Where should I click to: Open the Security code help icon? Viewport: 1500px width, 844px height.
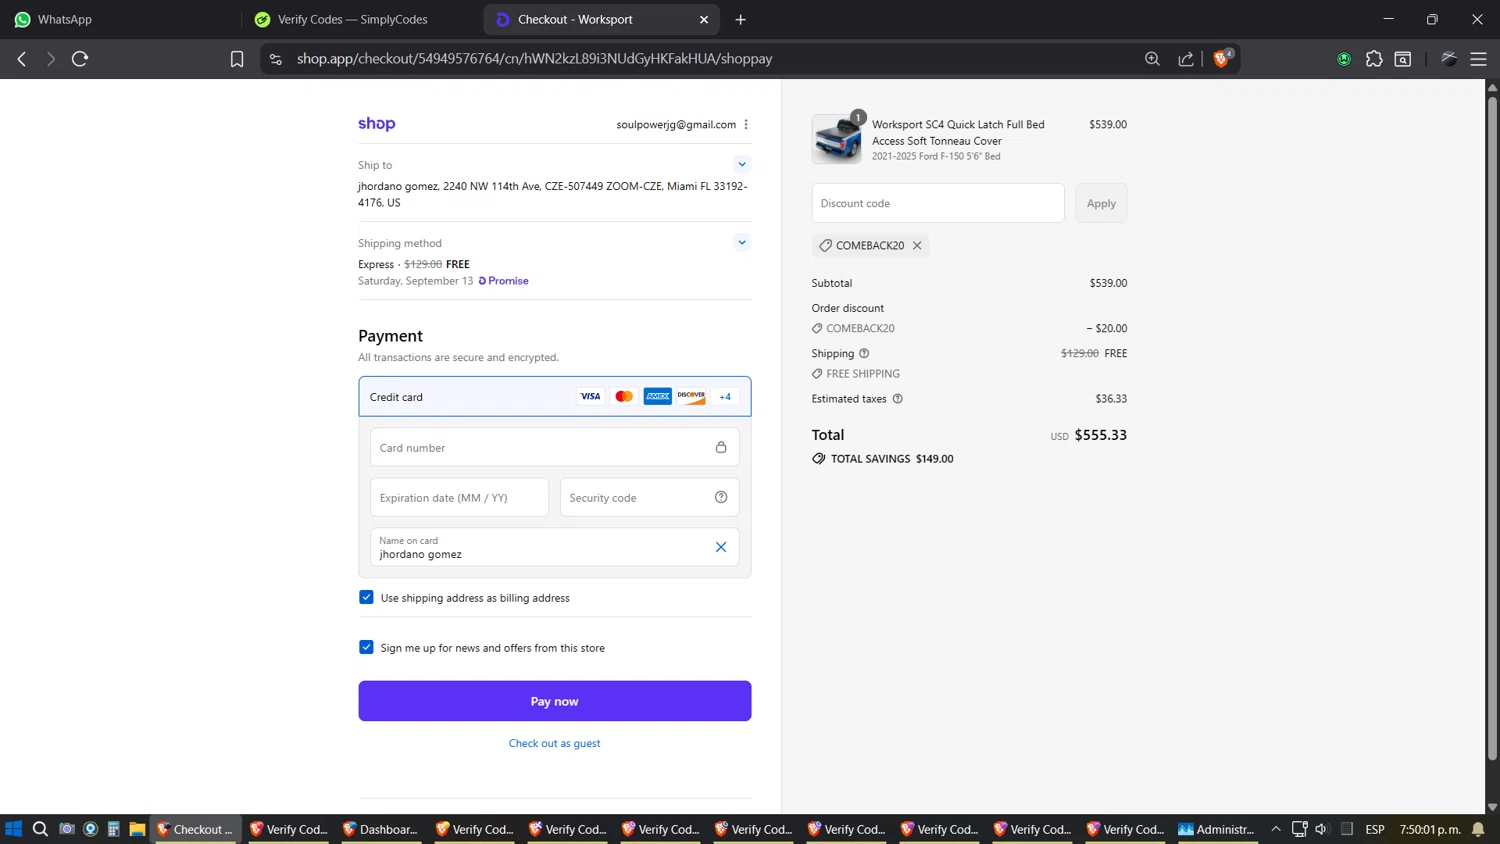(721, 497)
